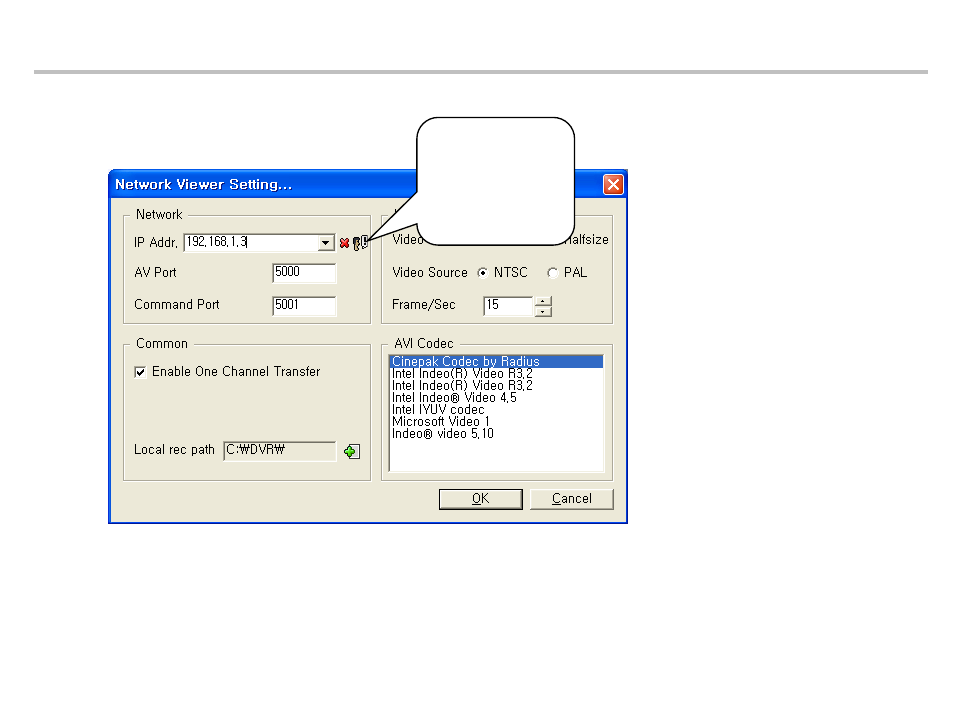The width and height of the screenshot is (954, 716).
Task: Select Intel Indeo Video 4.5 codec
Action: point(496,398)
